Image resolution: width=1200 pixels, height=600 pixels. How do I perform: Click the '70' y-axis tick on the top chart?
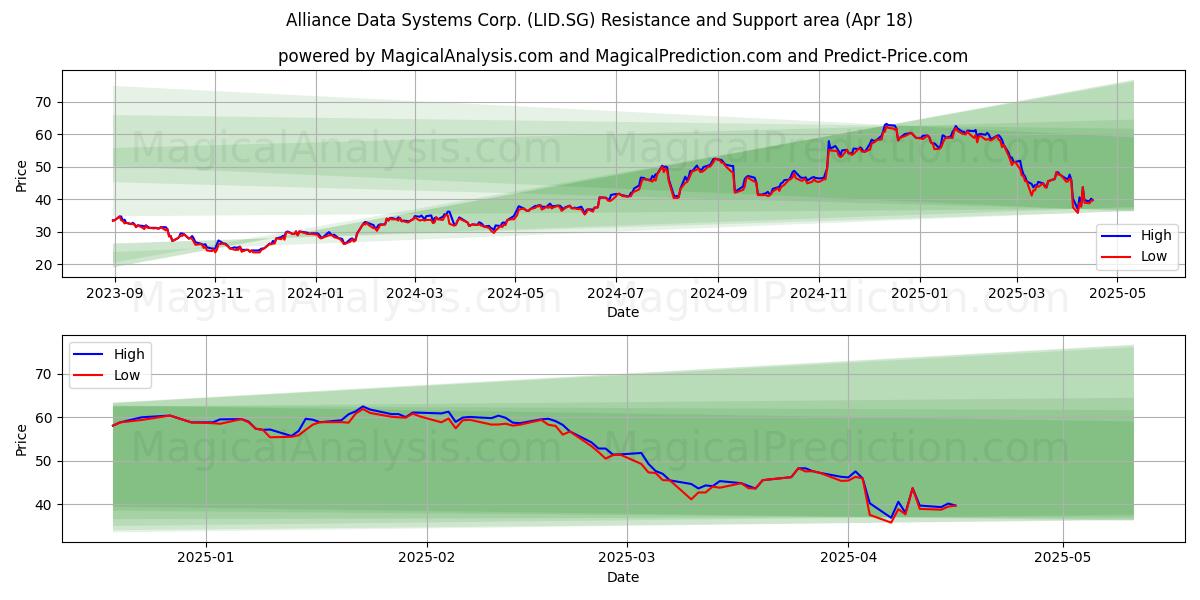tap(44, 102)
